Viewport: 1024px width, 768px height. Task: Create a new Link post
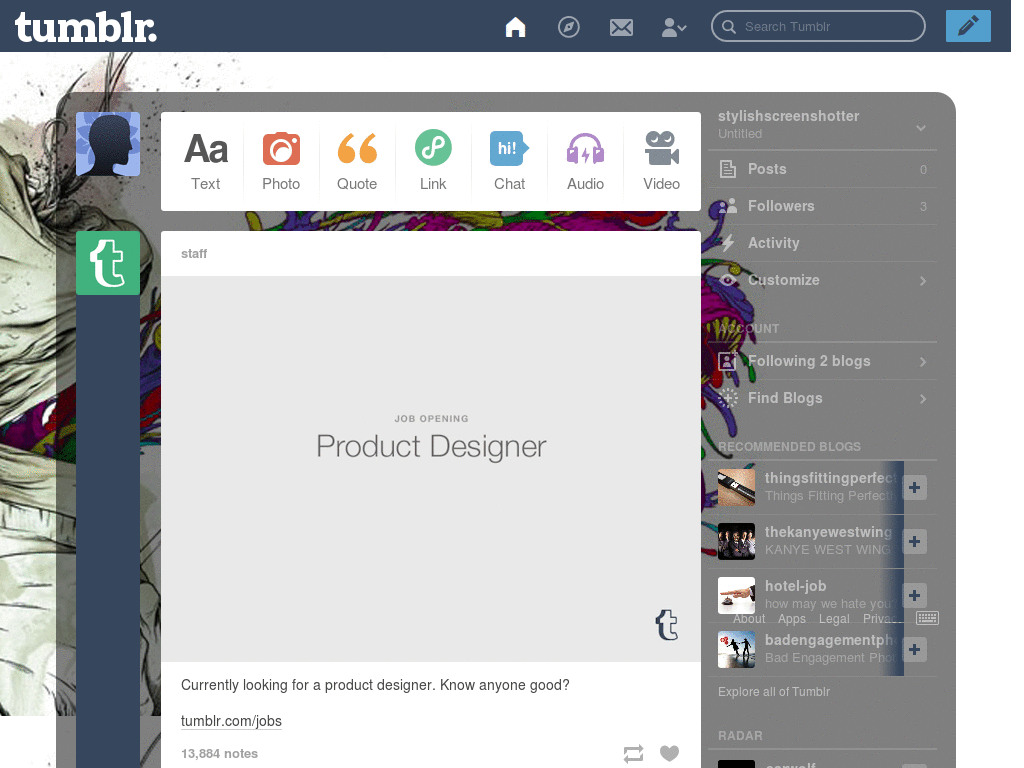tap(433, 161)
